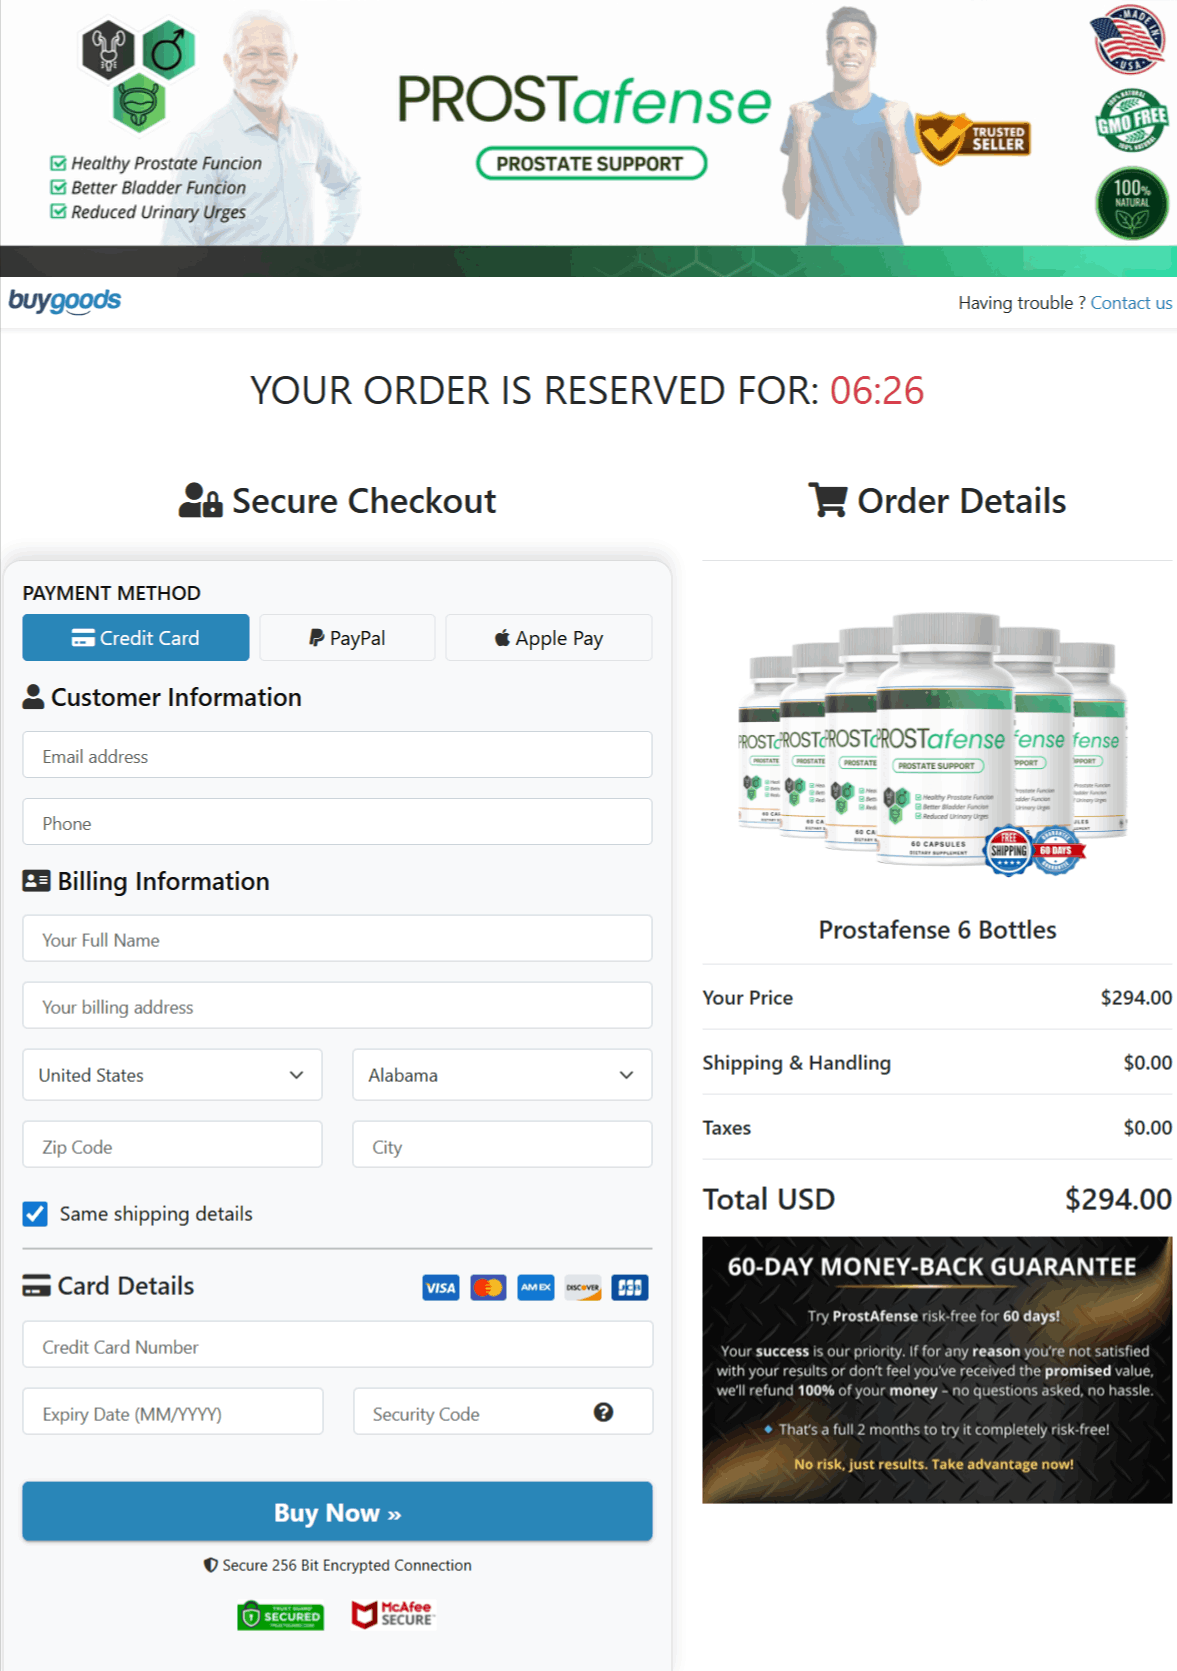Click the Discover card icon
Viewport: 1177px width, 1671px height.
pos(581,1288)
